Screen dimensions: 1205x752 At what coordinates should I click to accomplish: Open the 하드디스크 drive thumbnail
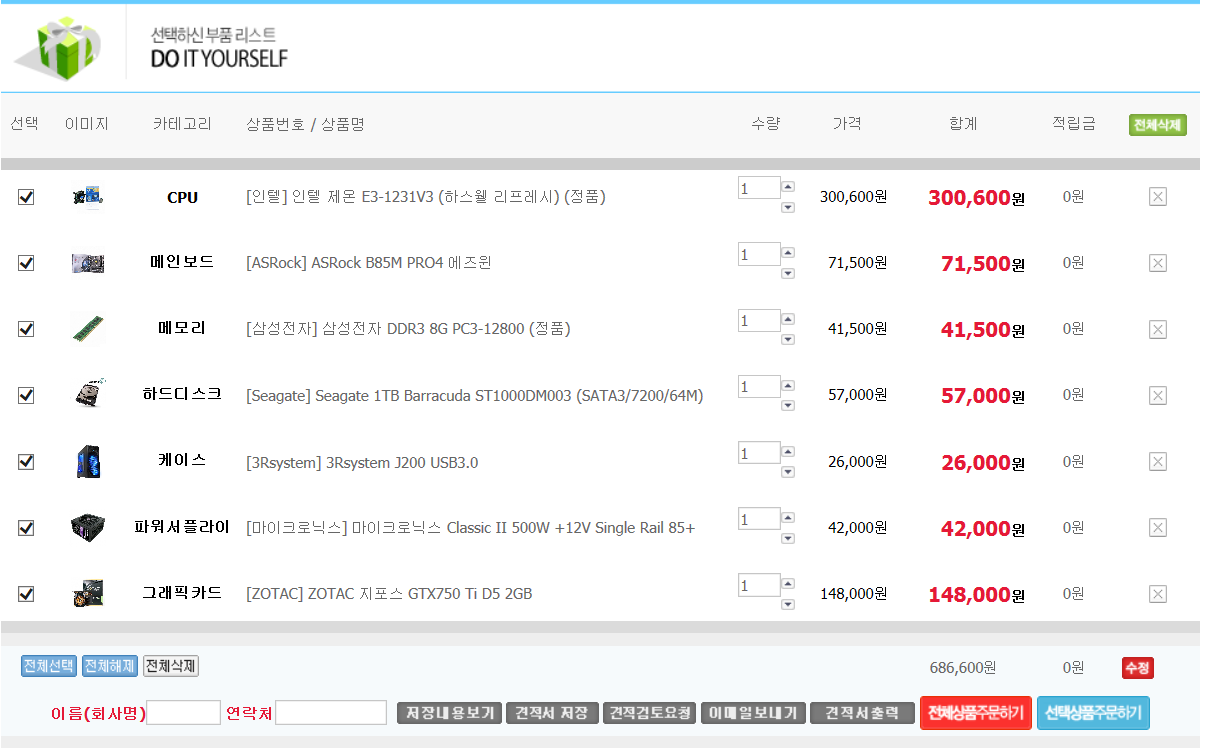pyautogui.click(x=88, y=394)
